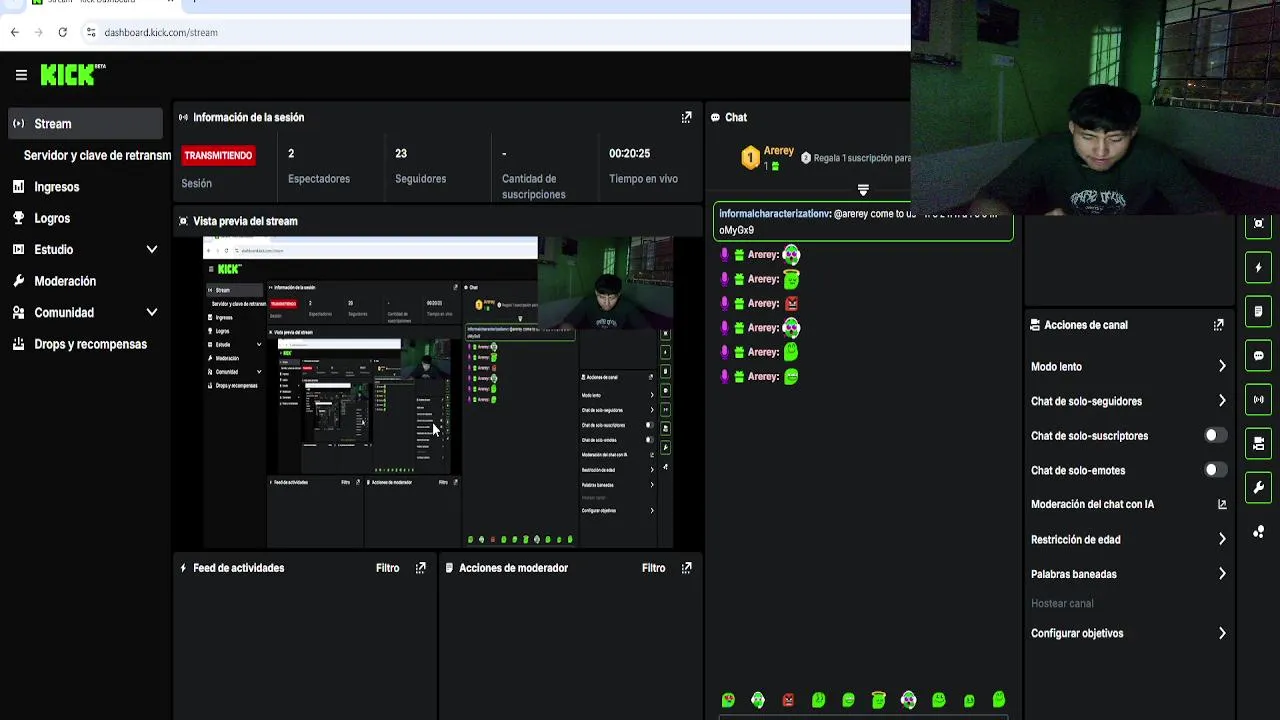The height and width of the screenshot is (720, 1280).
Task: Click the screen capture icon in right sidebar
Action: (1258, 224)
